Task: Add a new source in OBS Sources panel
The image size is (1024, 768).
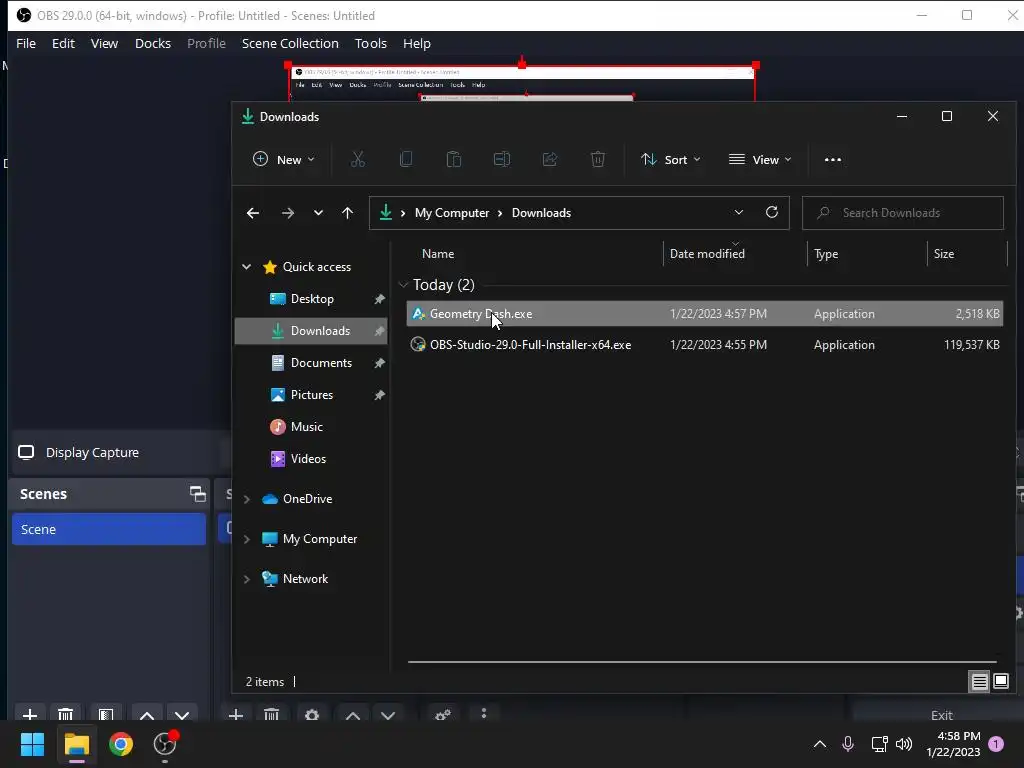Action: [236, 715]
